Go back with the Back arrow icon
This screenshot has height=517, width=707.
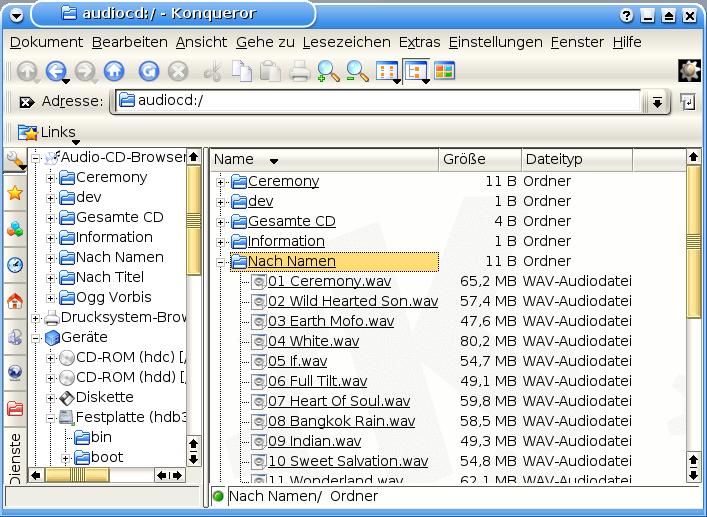click(x=56, y=71)
